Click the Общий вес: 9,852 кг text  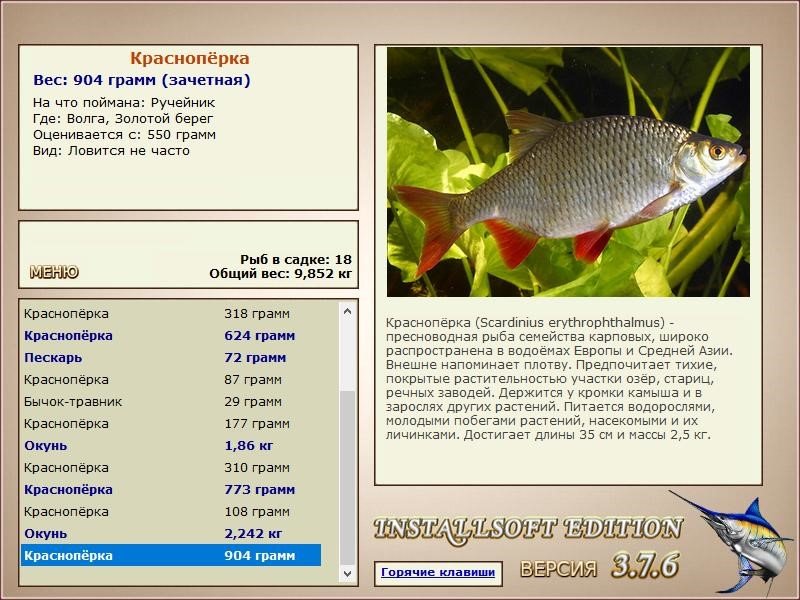[281, 273]
